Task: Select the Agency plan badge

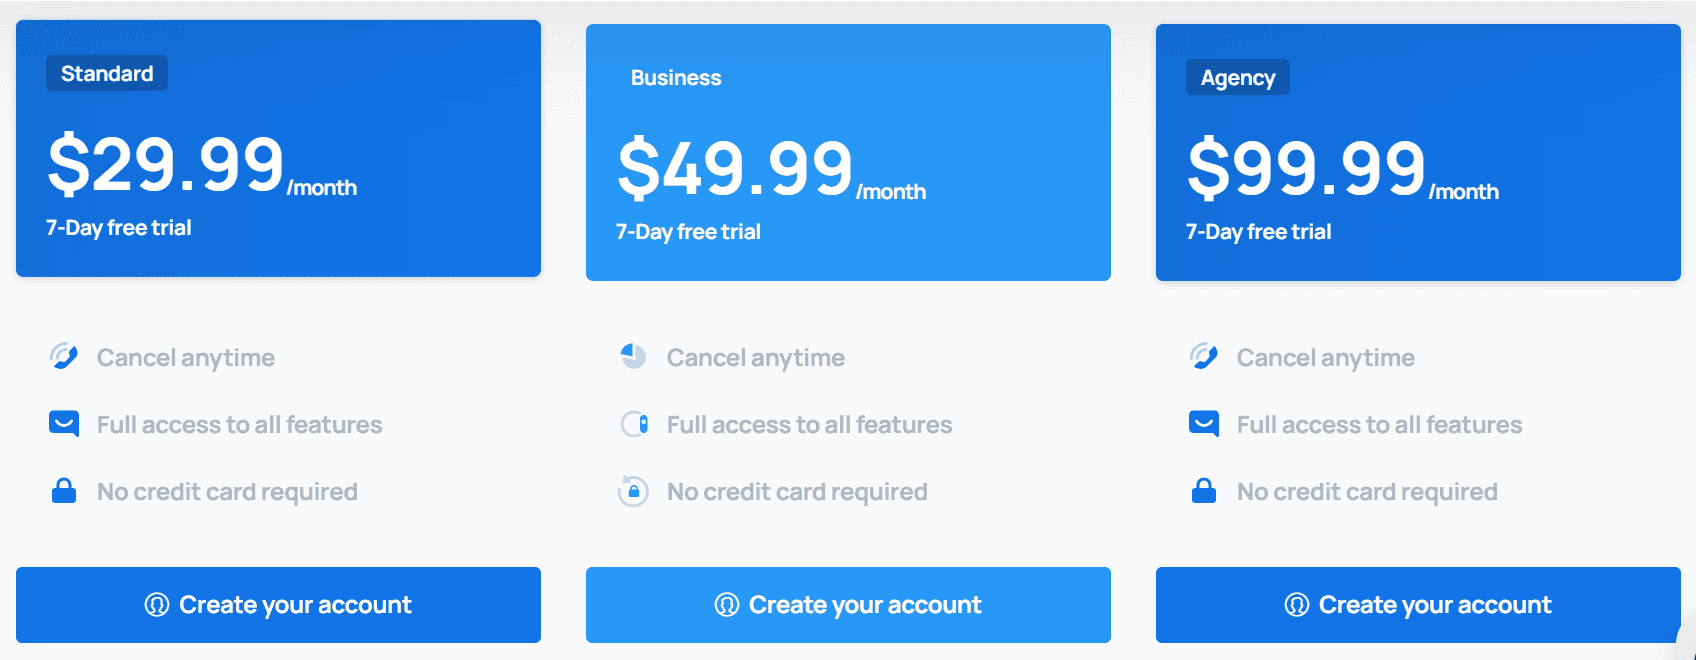Action: (1237, 77)
